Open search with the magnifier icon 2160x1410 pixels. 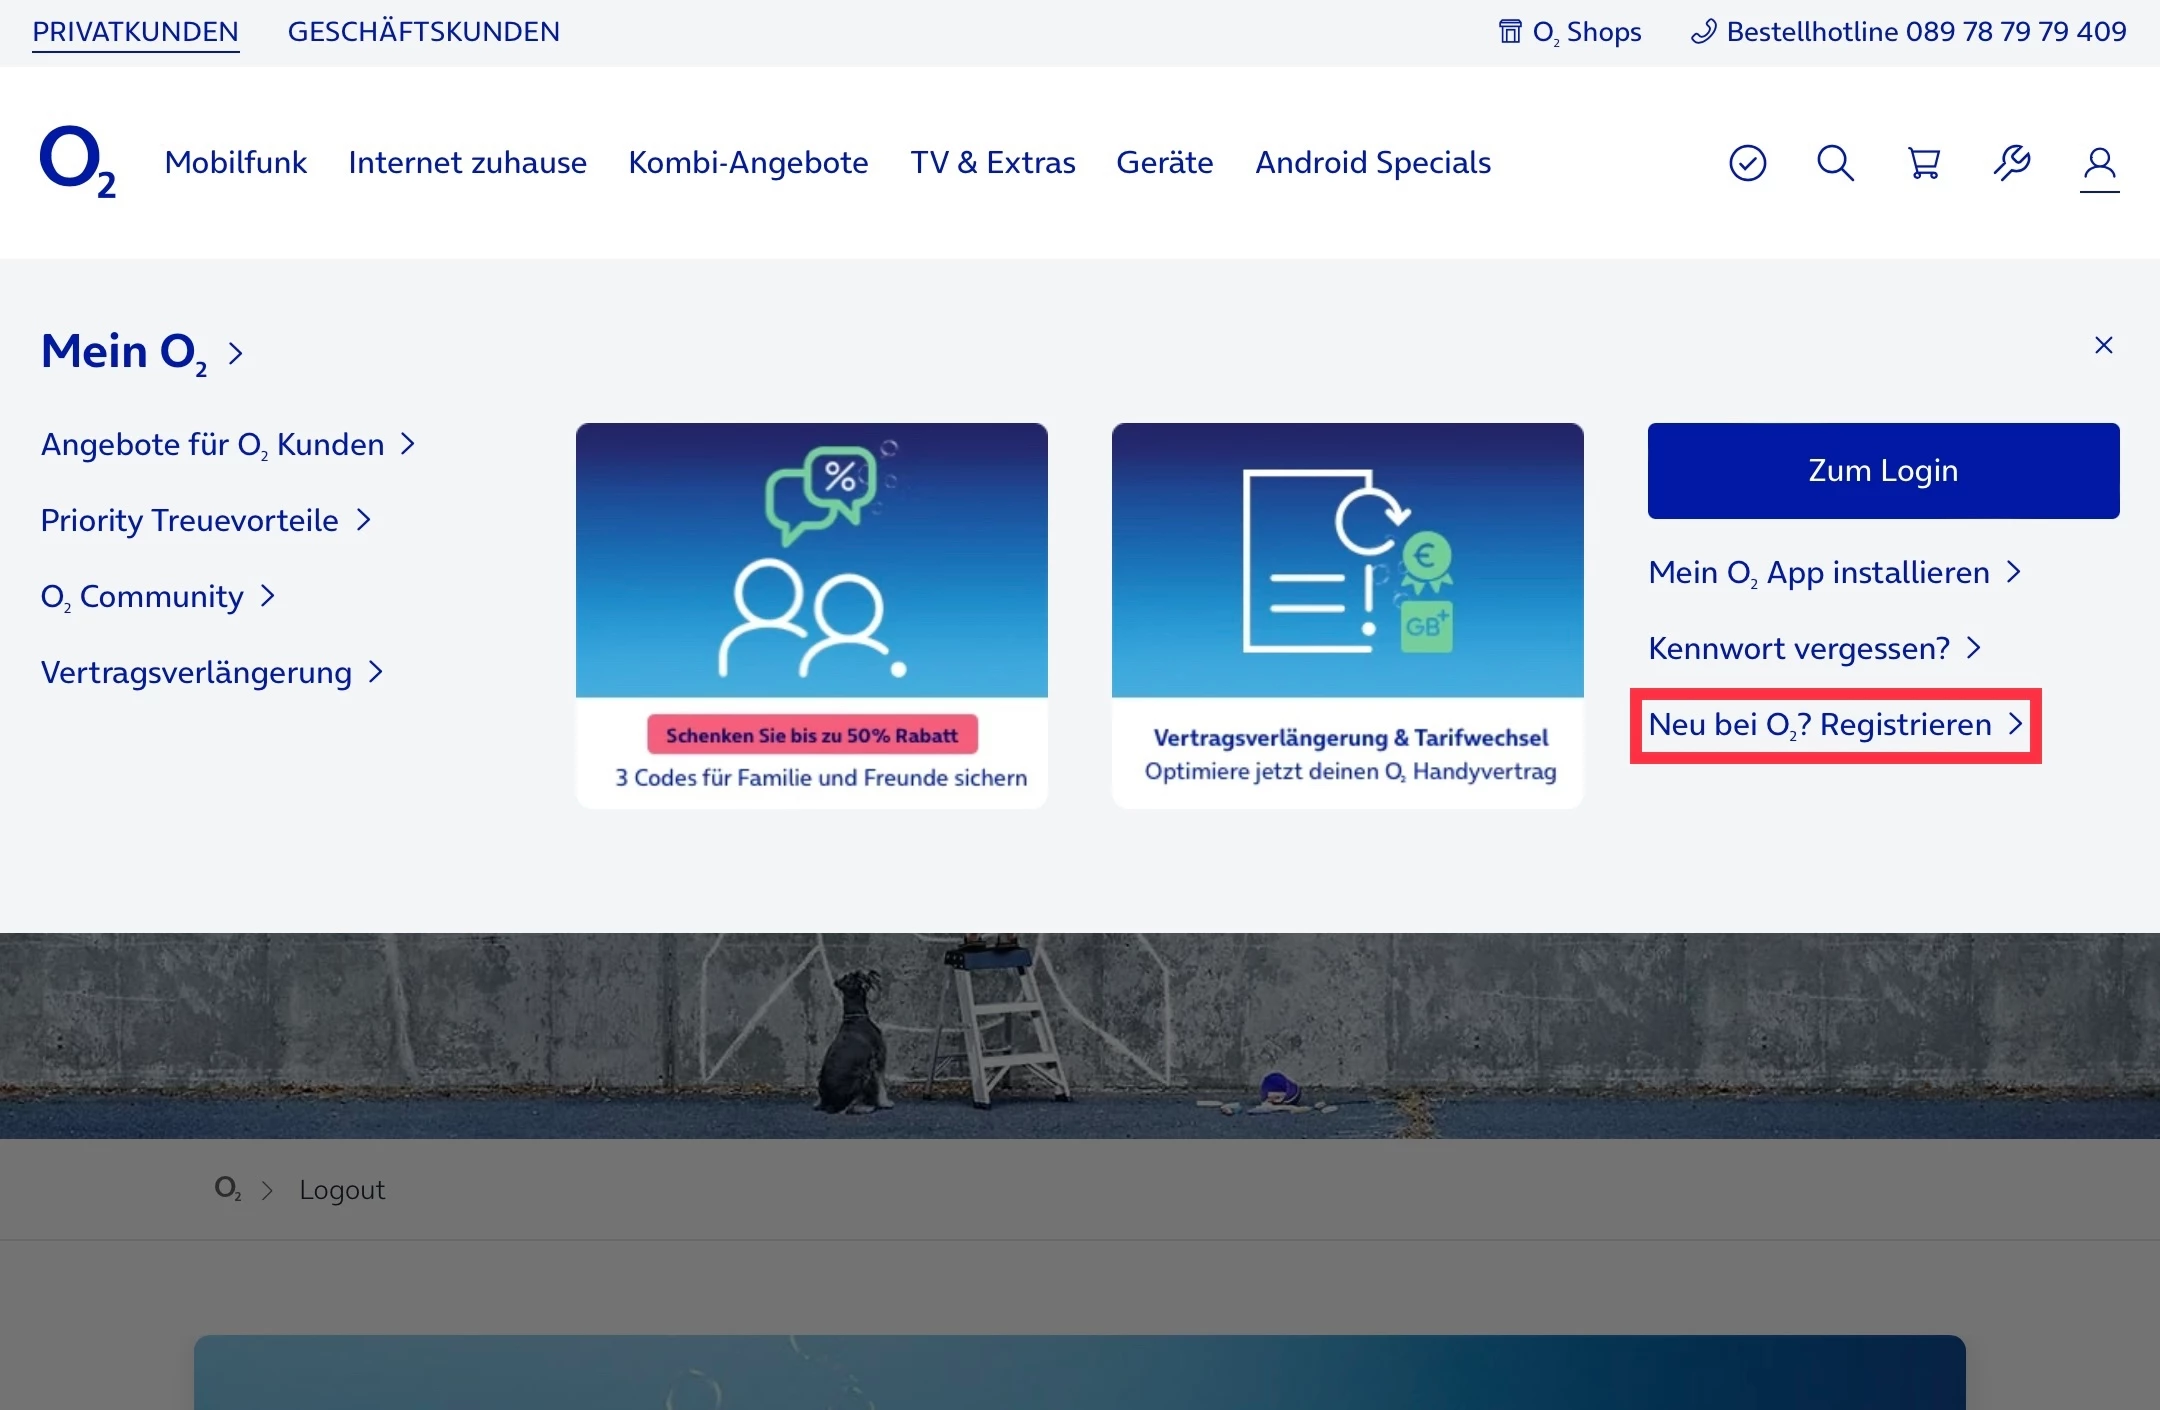pos(1835,162)
